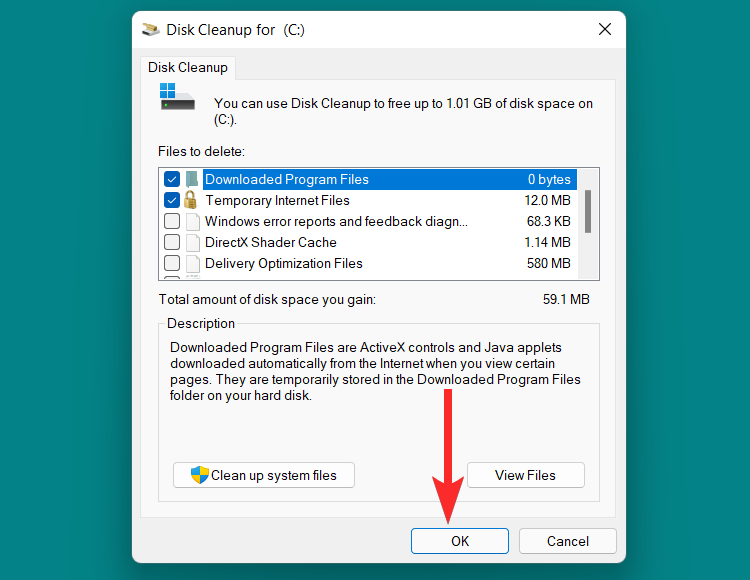Click the OK button
The width and height of the screenshot is (750, 580).
[x=460, y=541]
